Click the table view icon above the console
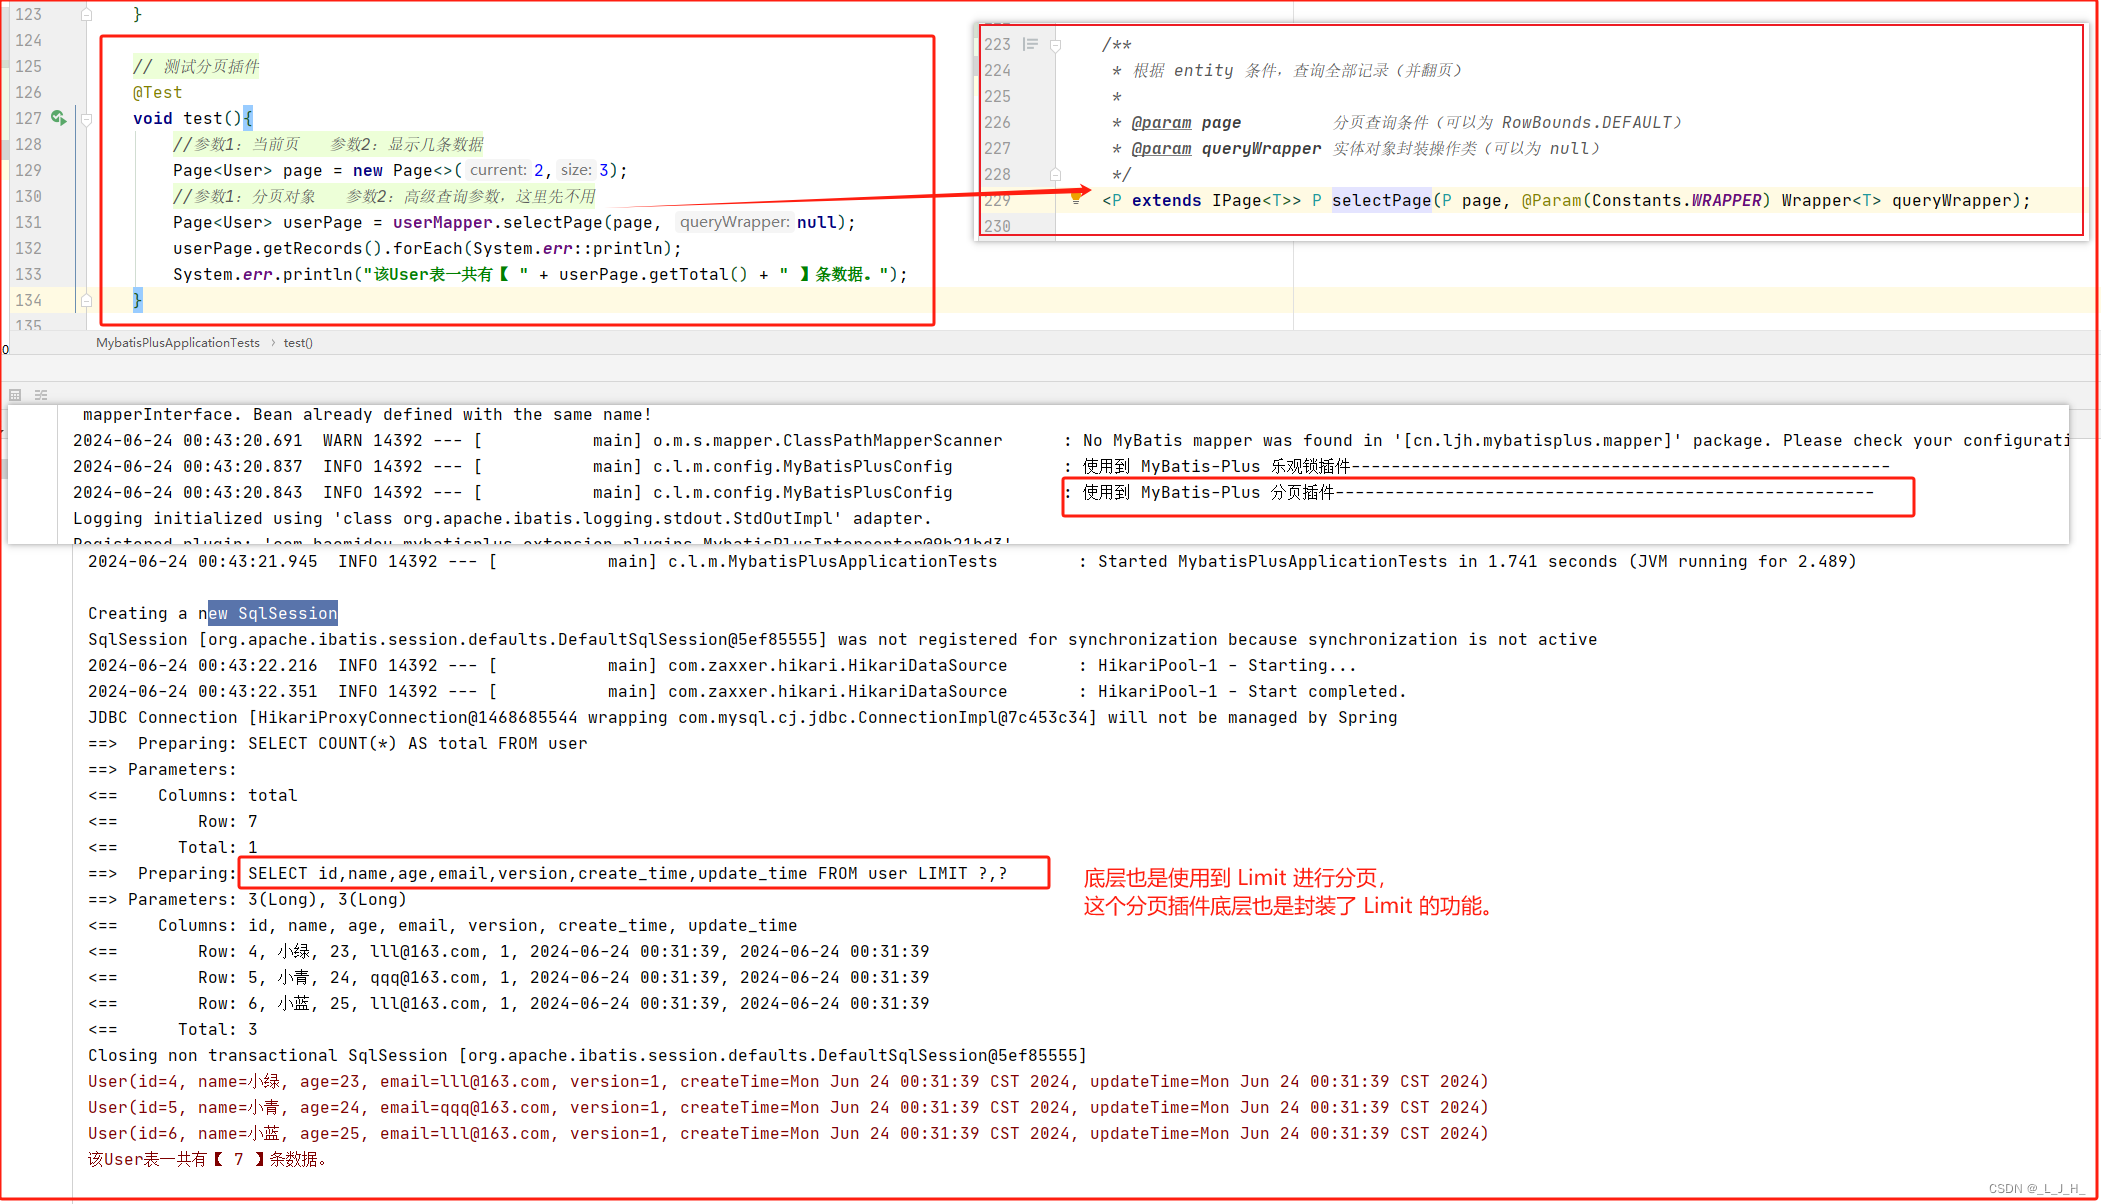 point(15,395)
